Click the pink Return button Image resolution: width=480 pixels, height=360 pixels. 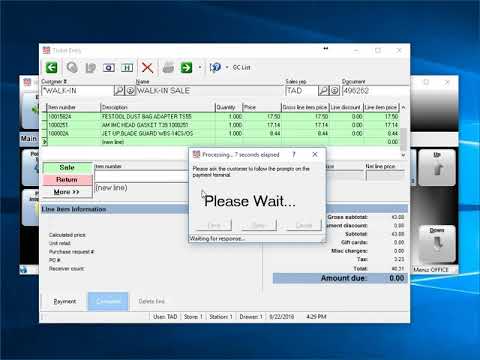point(67,180)
